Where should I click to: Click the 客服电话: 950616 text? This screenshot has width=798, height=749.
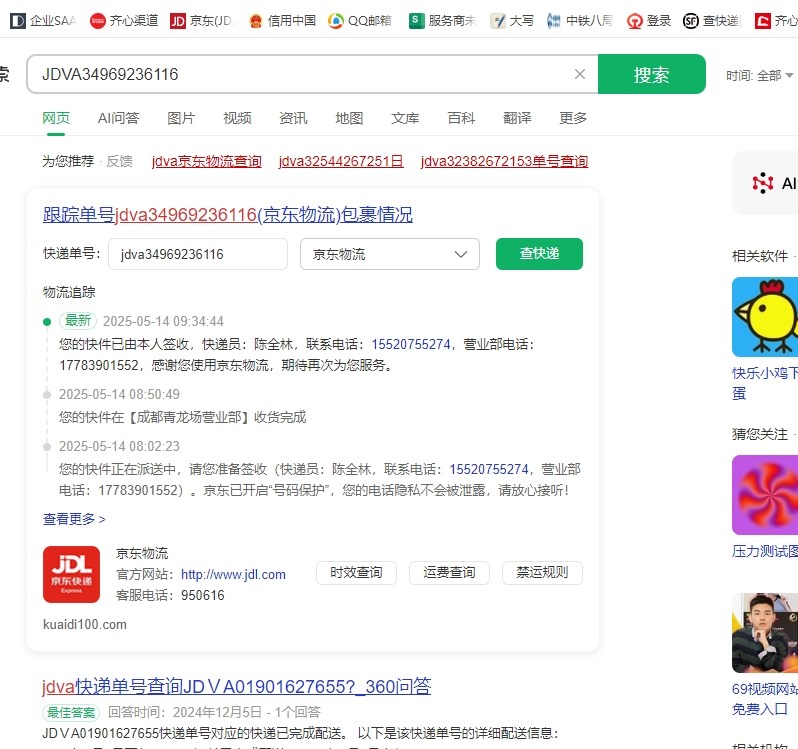point(170,595)
